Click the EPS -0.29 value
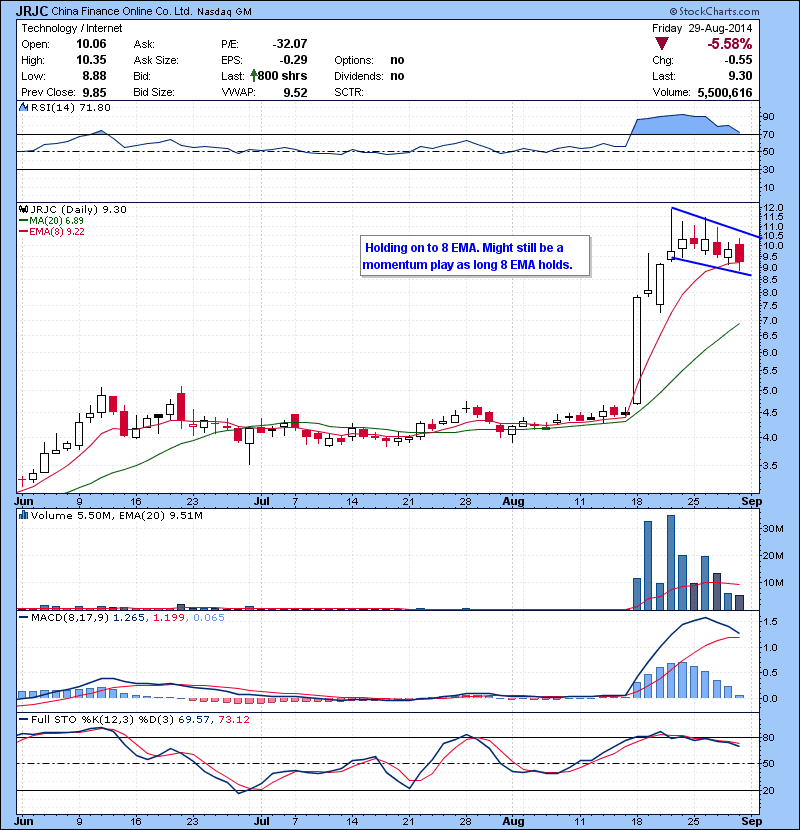 point(293,60)
